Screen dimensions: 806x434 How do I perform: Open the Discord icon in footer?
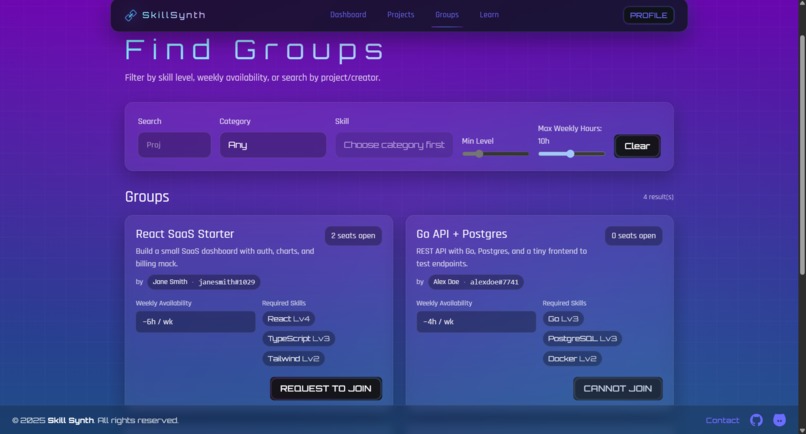click(x=779, y=420)
